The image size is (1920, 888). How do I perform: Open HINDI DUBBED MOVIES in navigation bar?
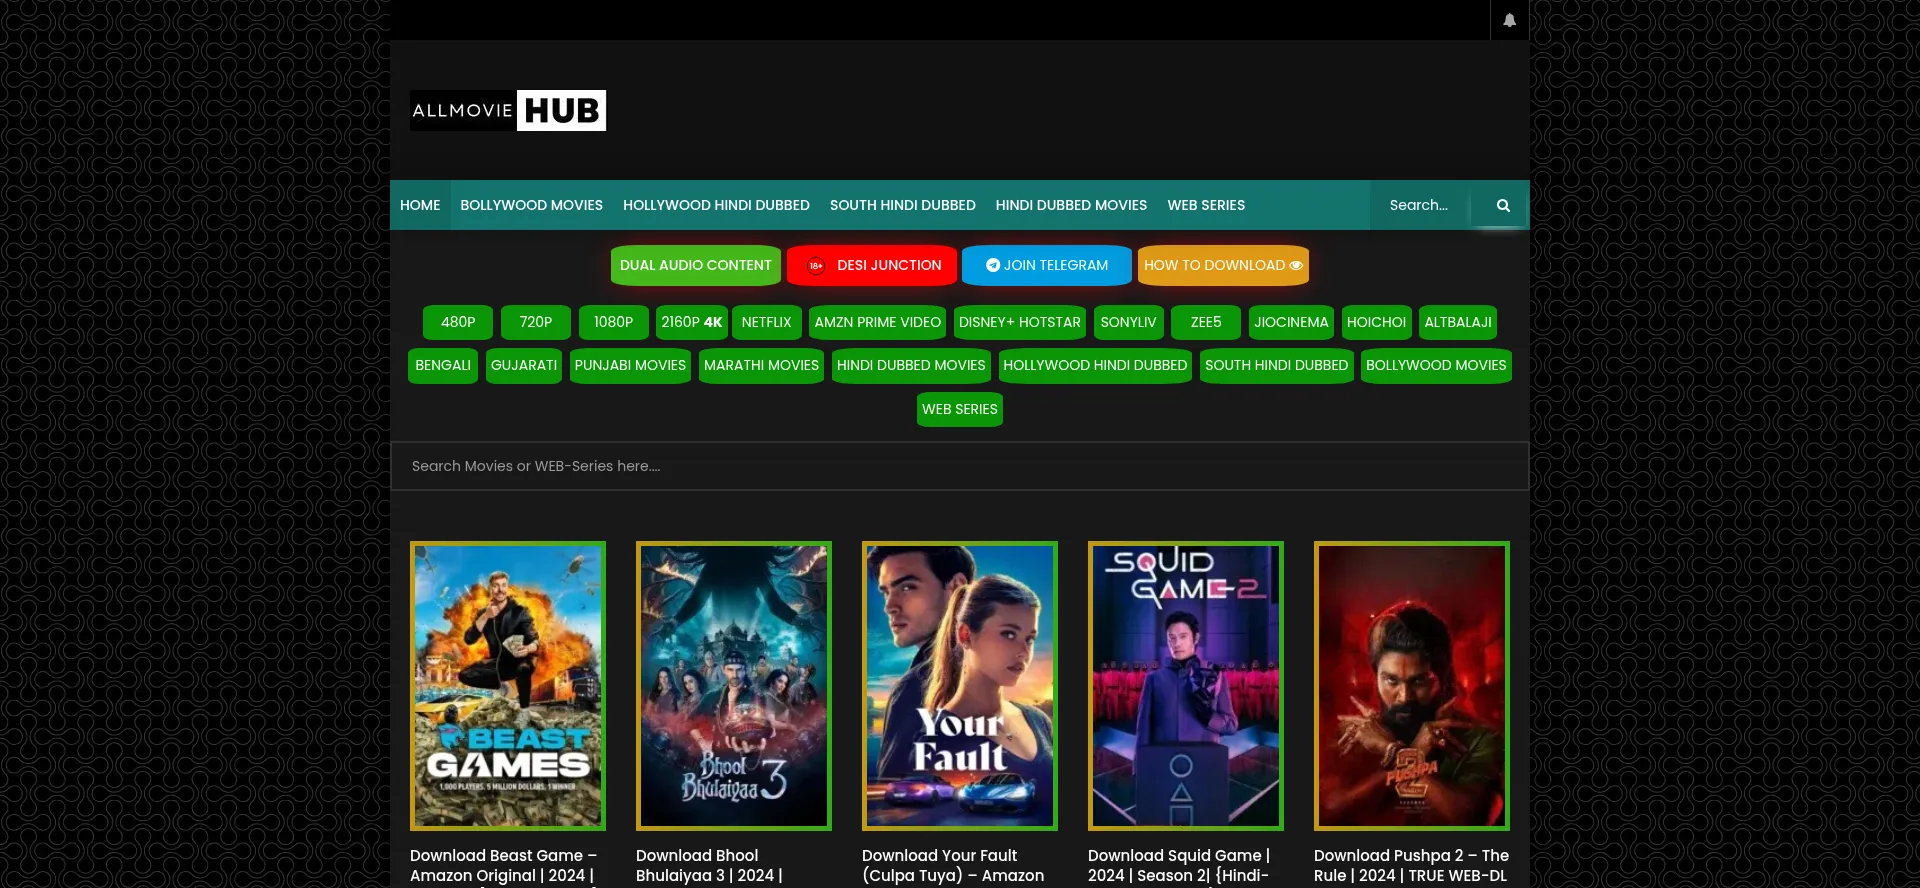click(1071, 205)
